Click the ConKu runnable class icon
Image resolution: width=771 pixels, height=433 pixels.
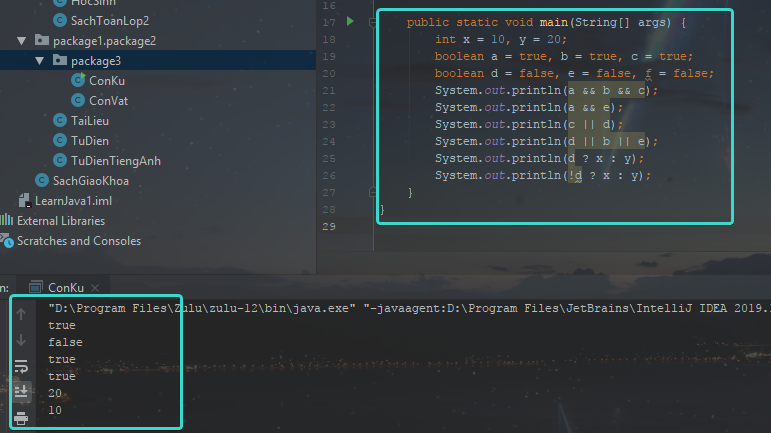click(x=78, y=80)
